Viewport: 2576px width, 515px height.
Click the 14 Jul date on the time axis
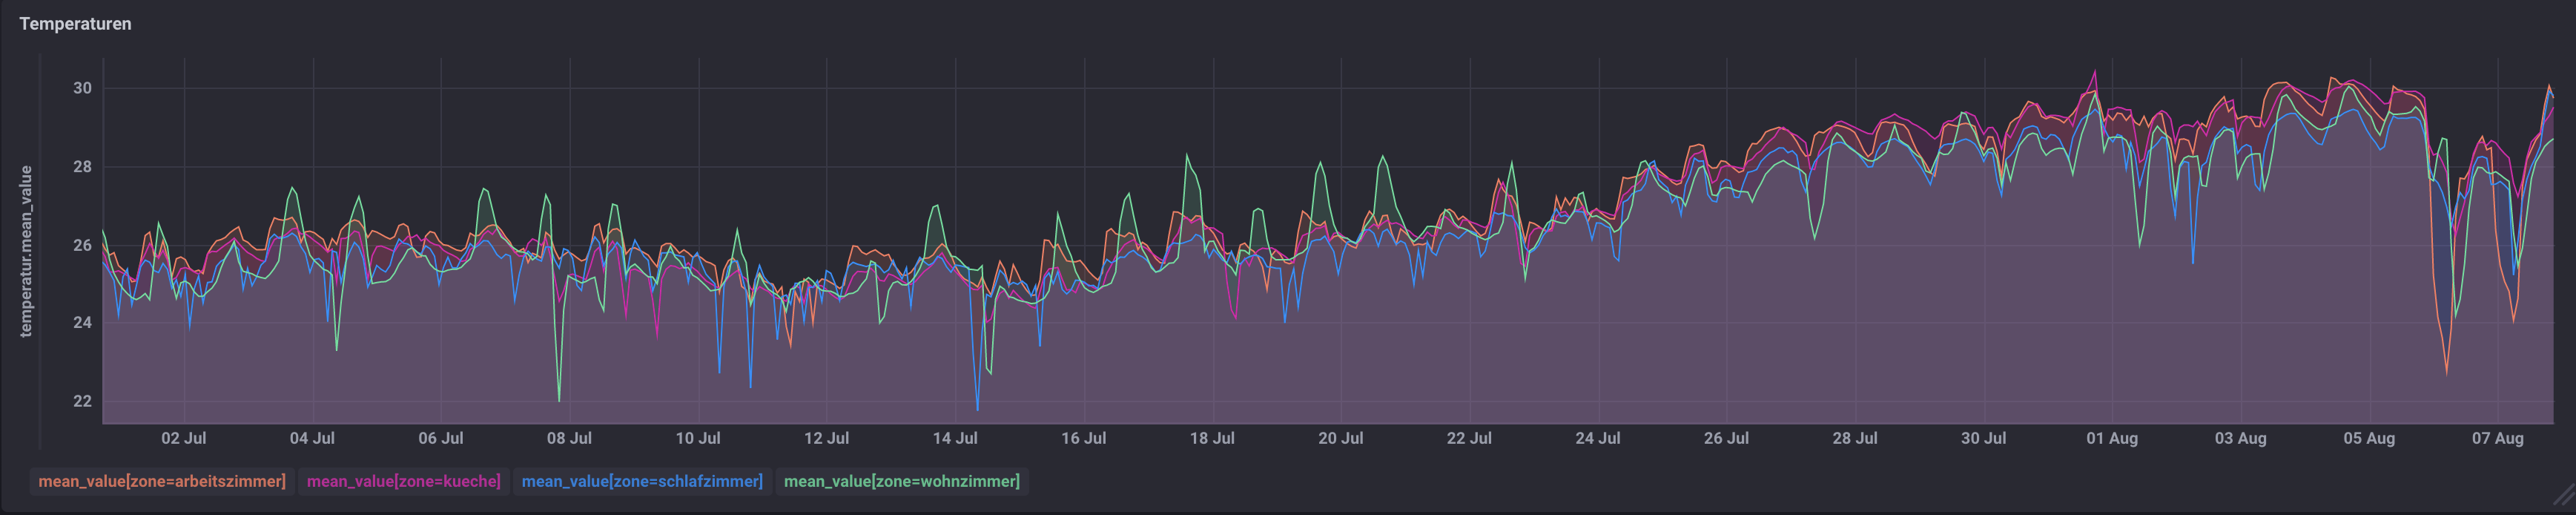tap(955, 439)
